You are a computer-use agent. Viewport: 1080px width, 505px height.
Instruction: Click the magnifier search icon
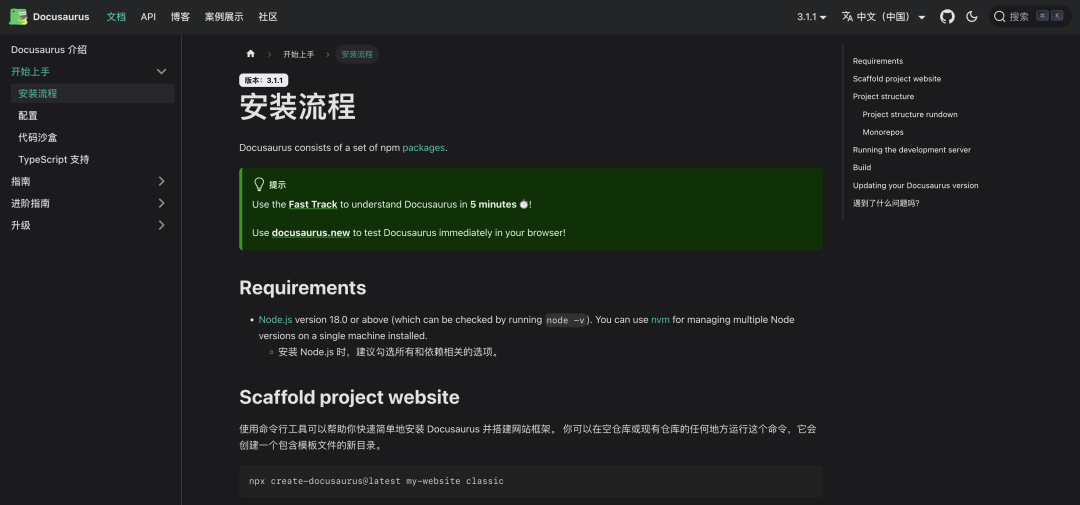click(999, 17)
